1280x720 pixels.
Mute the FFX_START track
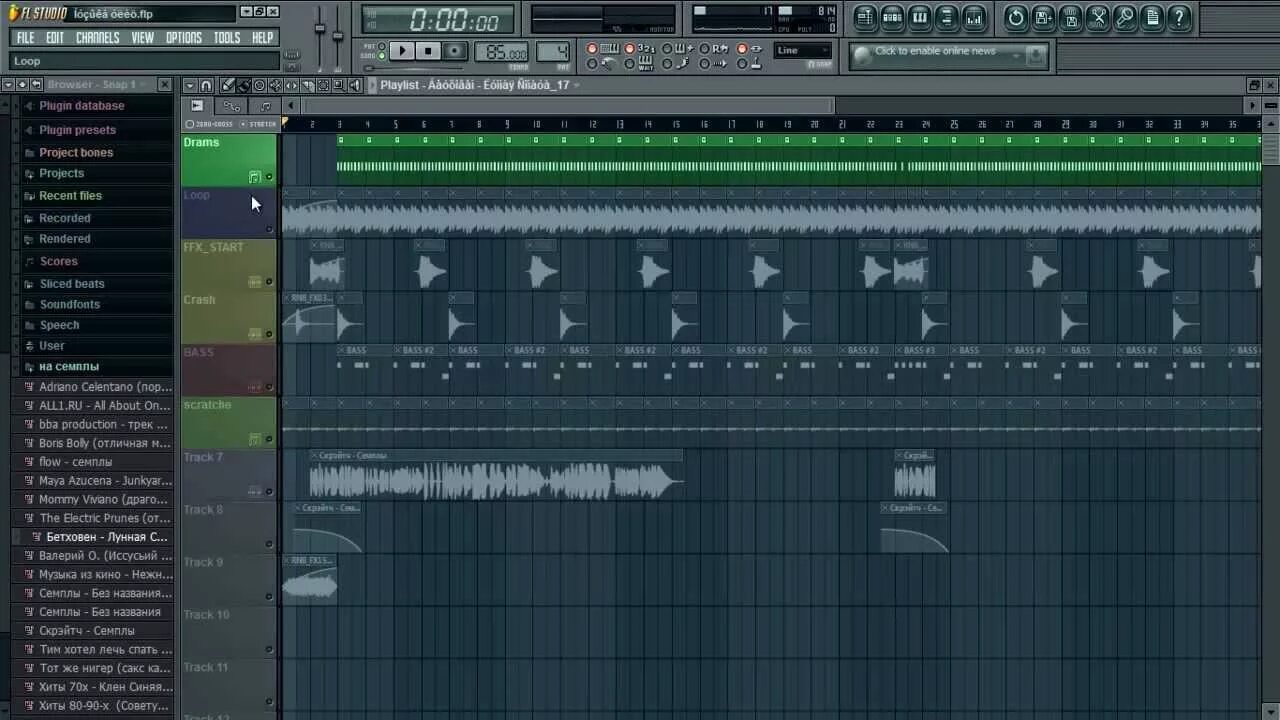[x=269, y=282]
